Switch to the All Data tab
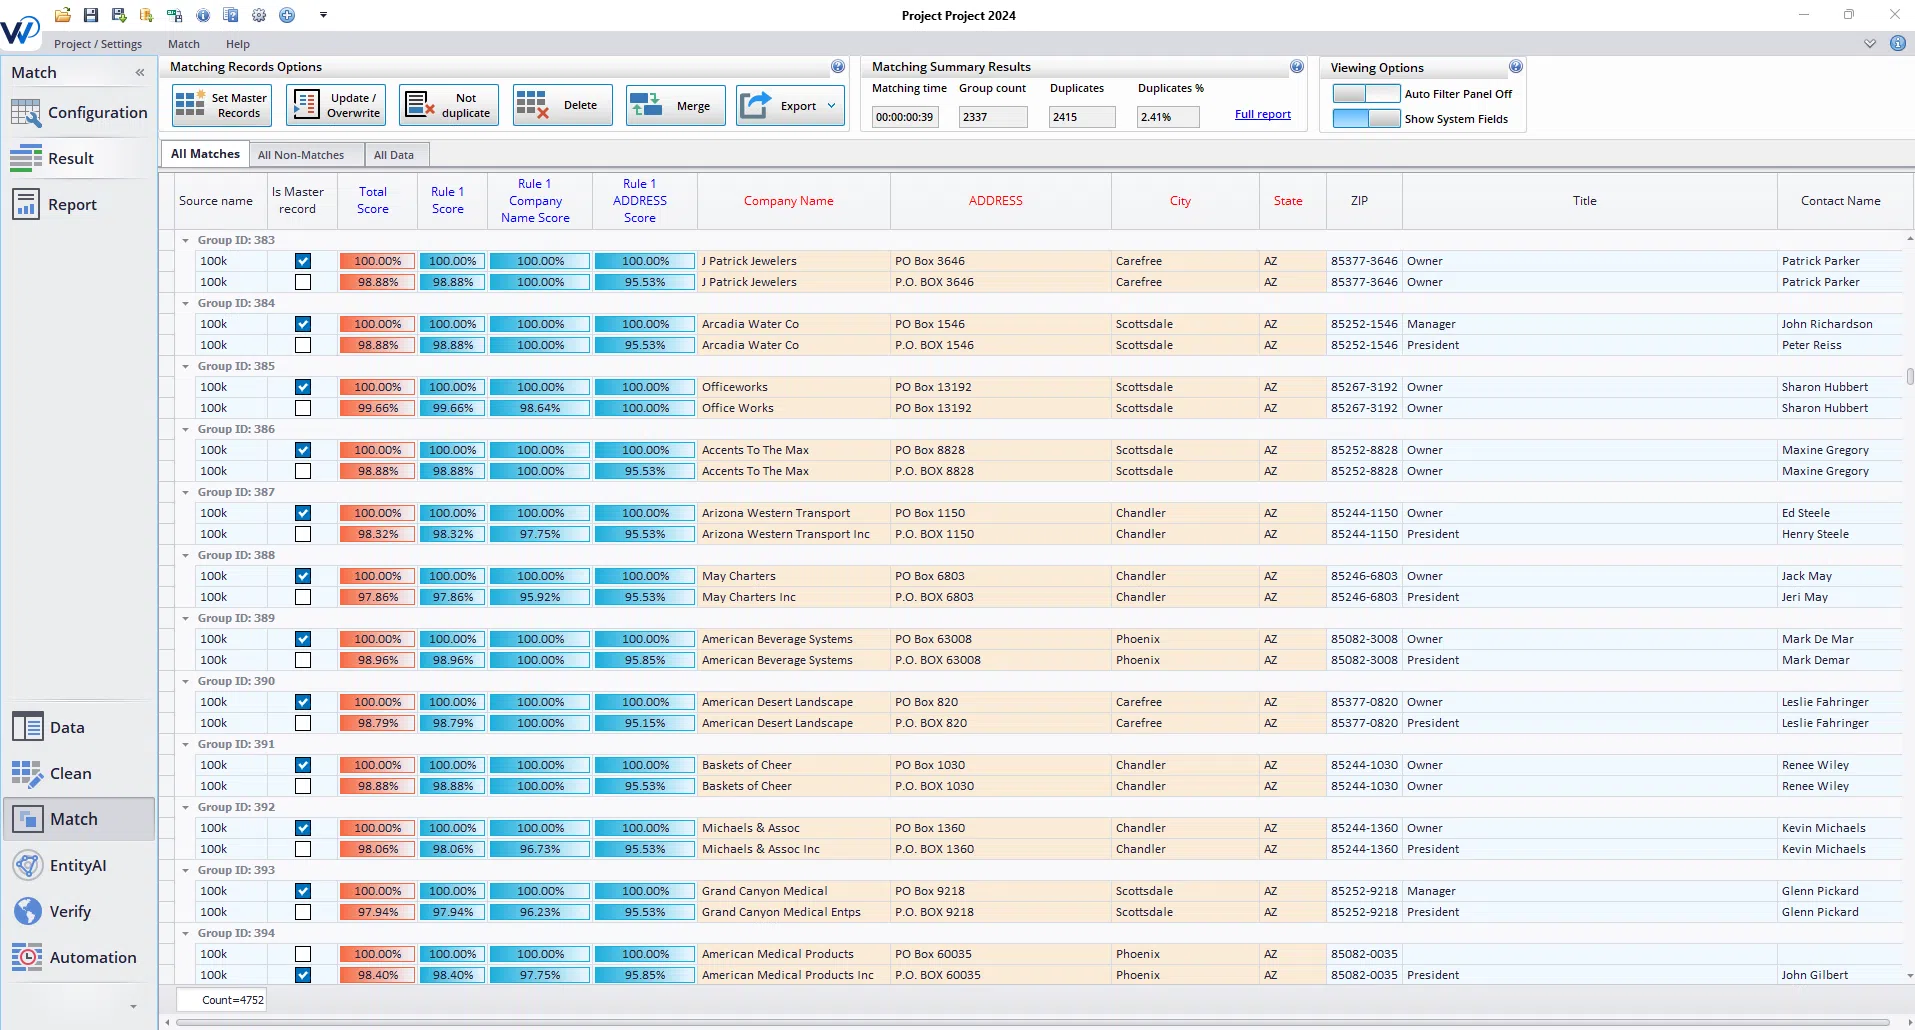Viewport: 1915px width, 1030px height. [x=394, y=154]
